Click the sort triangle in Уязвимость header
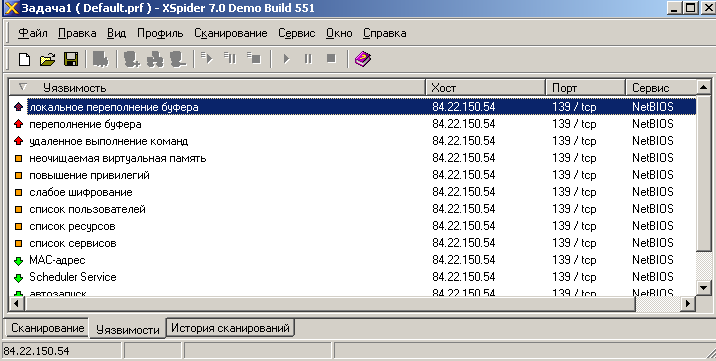 (23, 87)
